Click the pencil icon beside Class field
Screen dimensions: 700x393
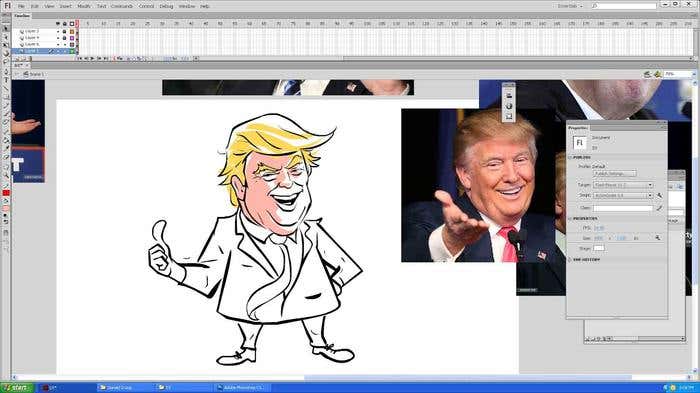tap(659, 208)
